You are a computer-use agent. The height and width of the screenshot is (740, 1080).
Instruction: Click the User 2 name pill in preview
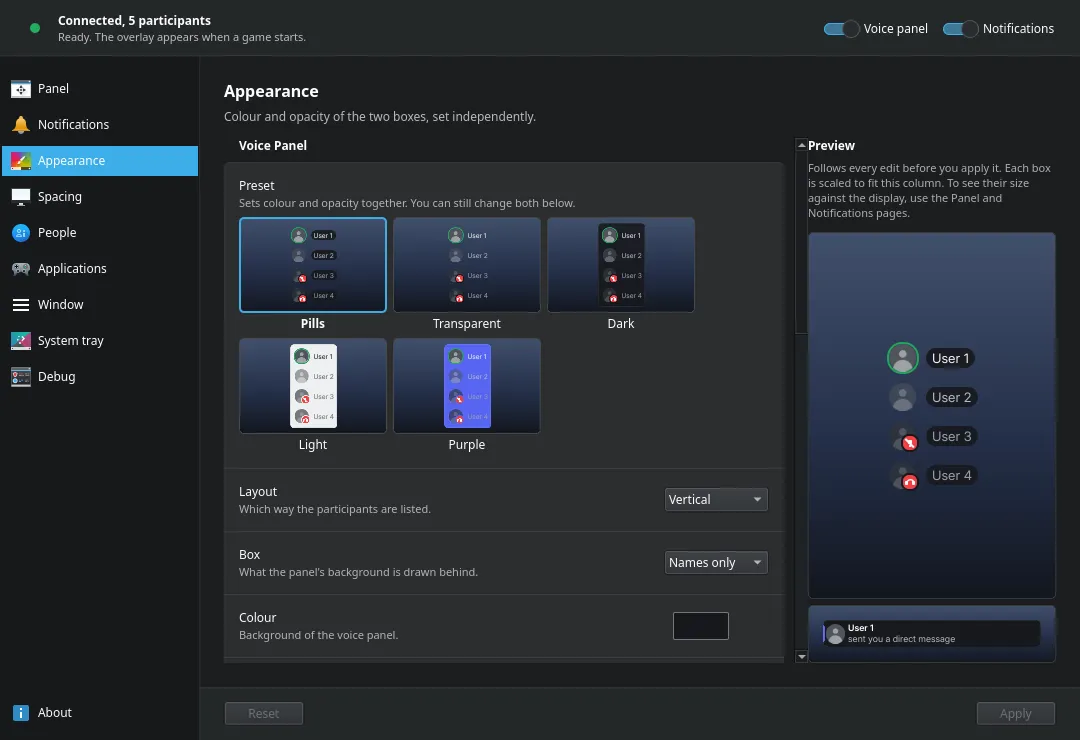click(951, 398)
